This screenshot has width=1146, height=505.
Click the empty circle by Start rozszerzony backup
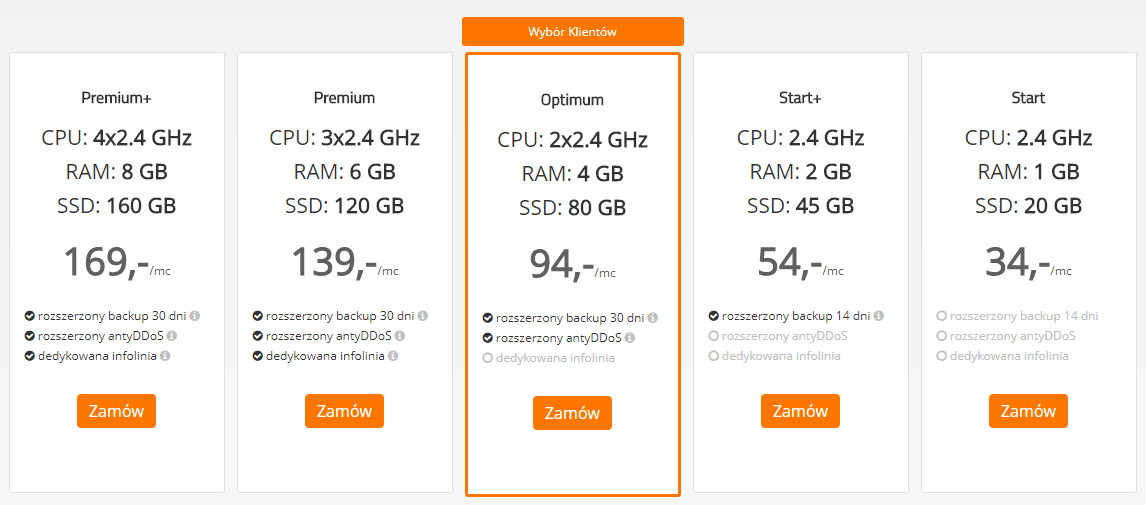point(941,316)
